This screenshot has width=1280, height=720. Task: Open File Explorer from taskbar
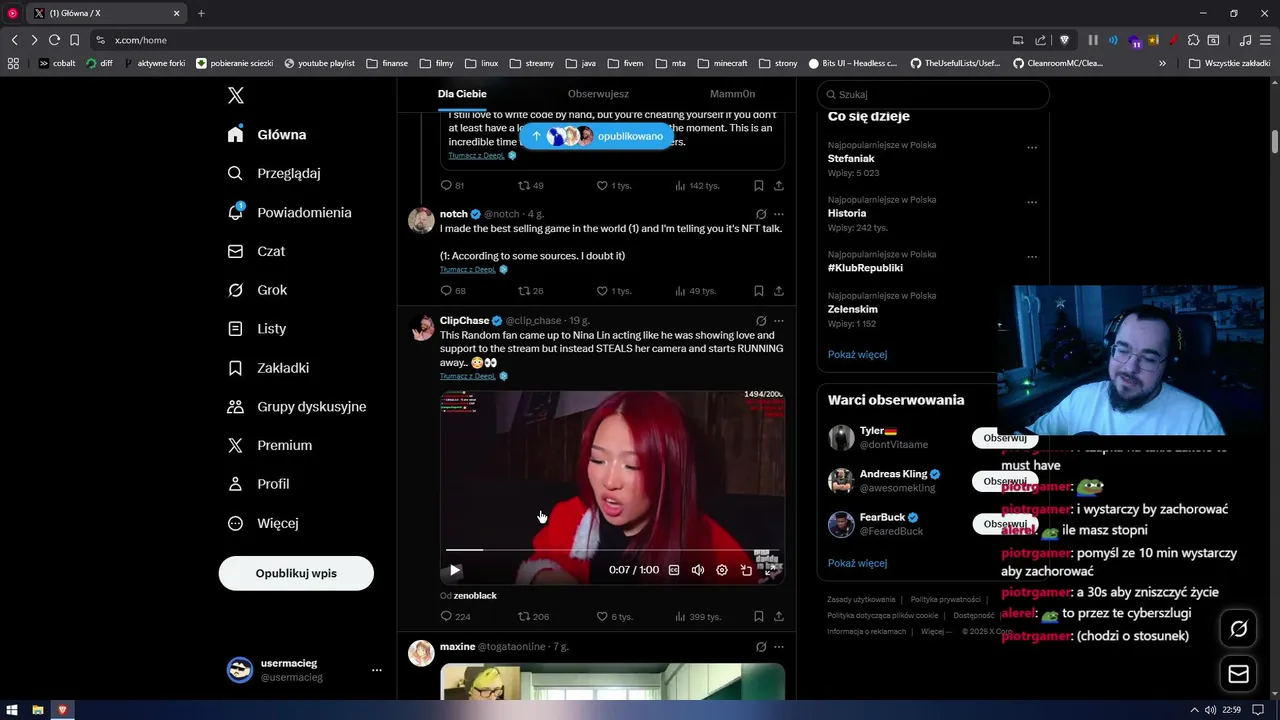(x=38, y=710)
